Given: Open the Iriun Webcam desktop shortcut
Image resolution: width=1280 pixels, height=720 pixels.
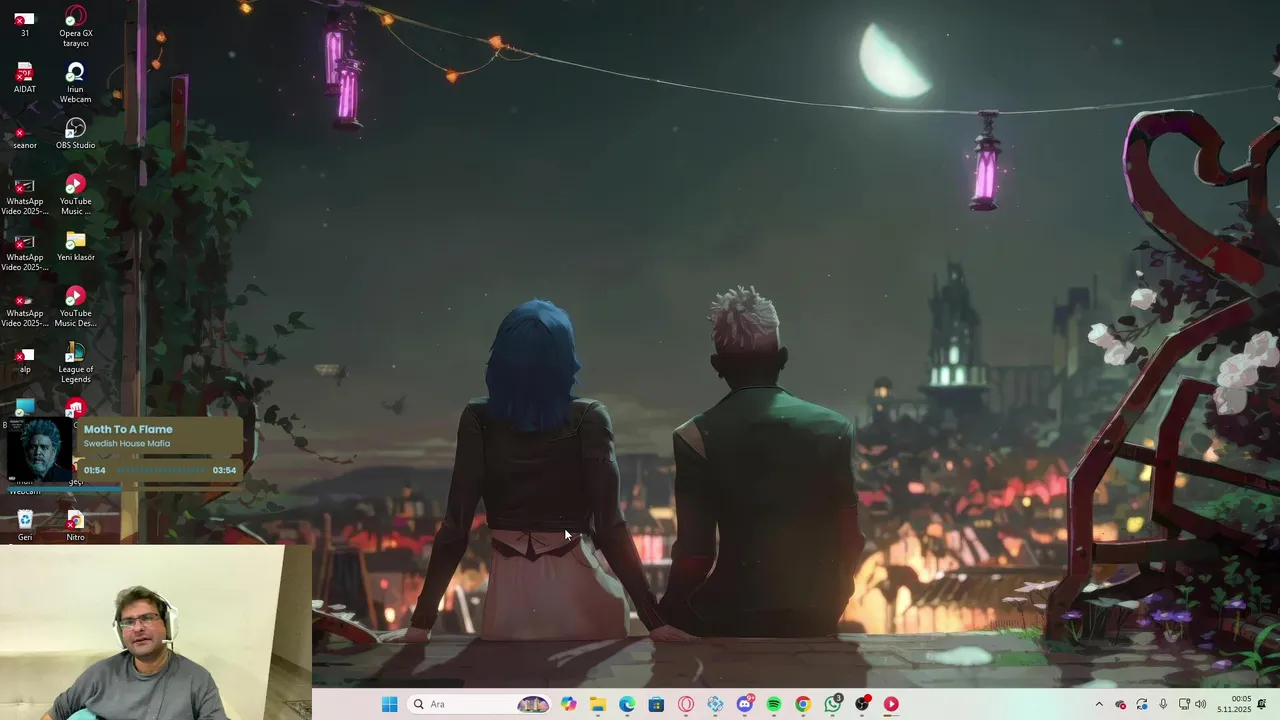Looking at the screenshot, I should (x=75, y=82).
